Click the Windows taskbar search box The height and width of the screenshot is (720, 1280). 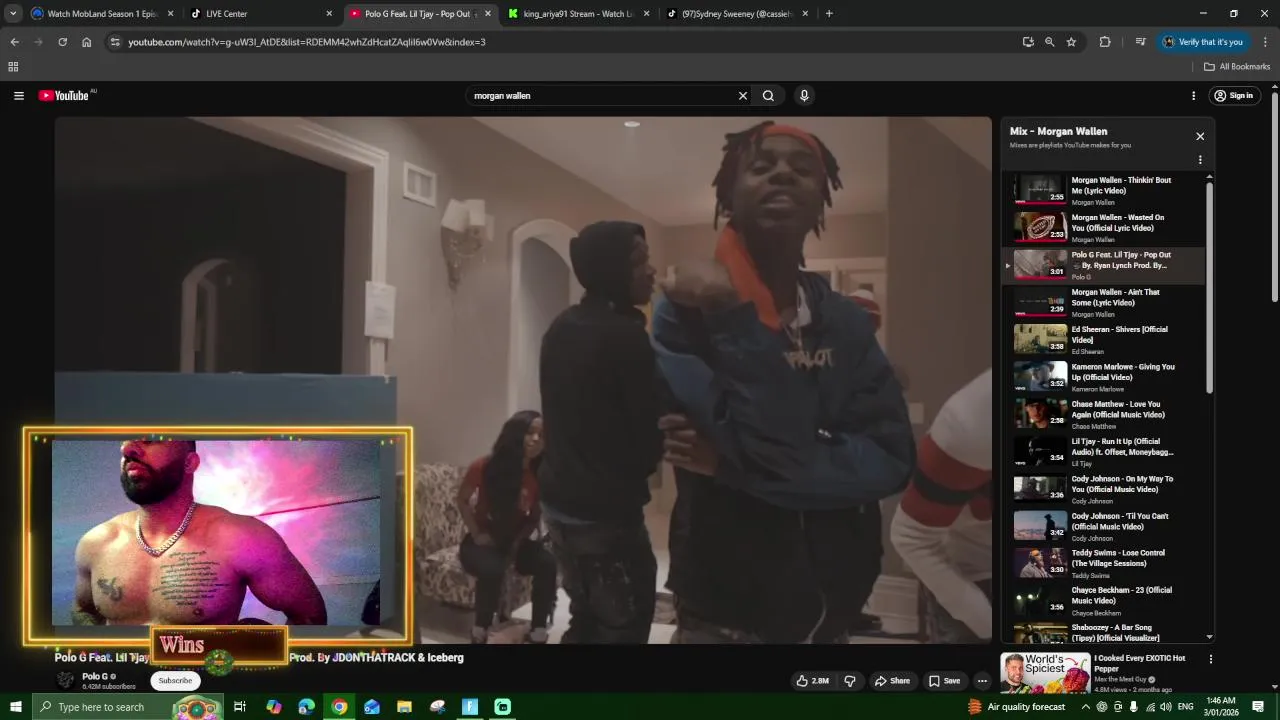pyautogui.click(x=128, y=707)
